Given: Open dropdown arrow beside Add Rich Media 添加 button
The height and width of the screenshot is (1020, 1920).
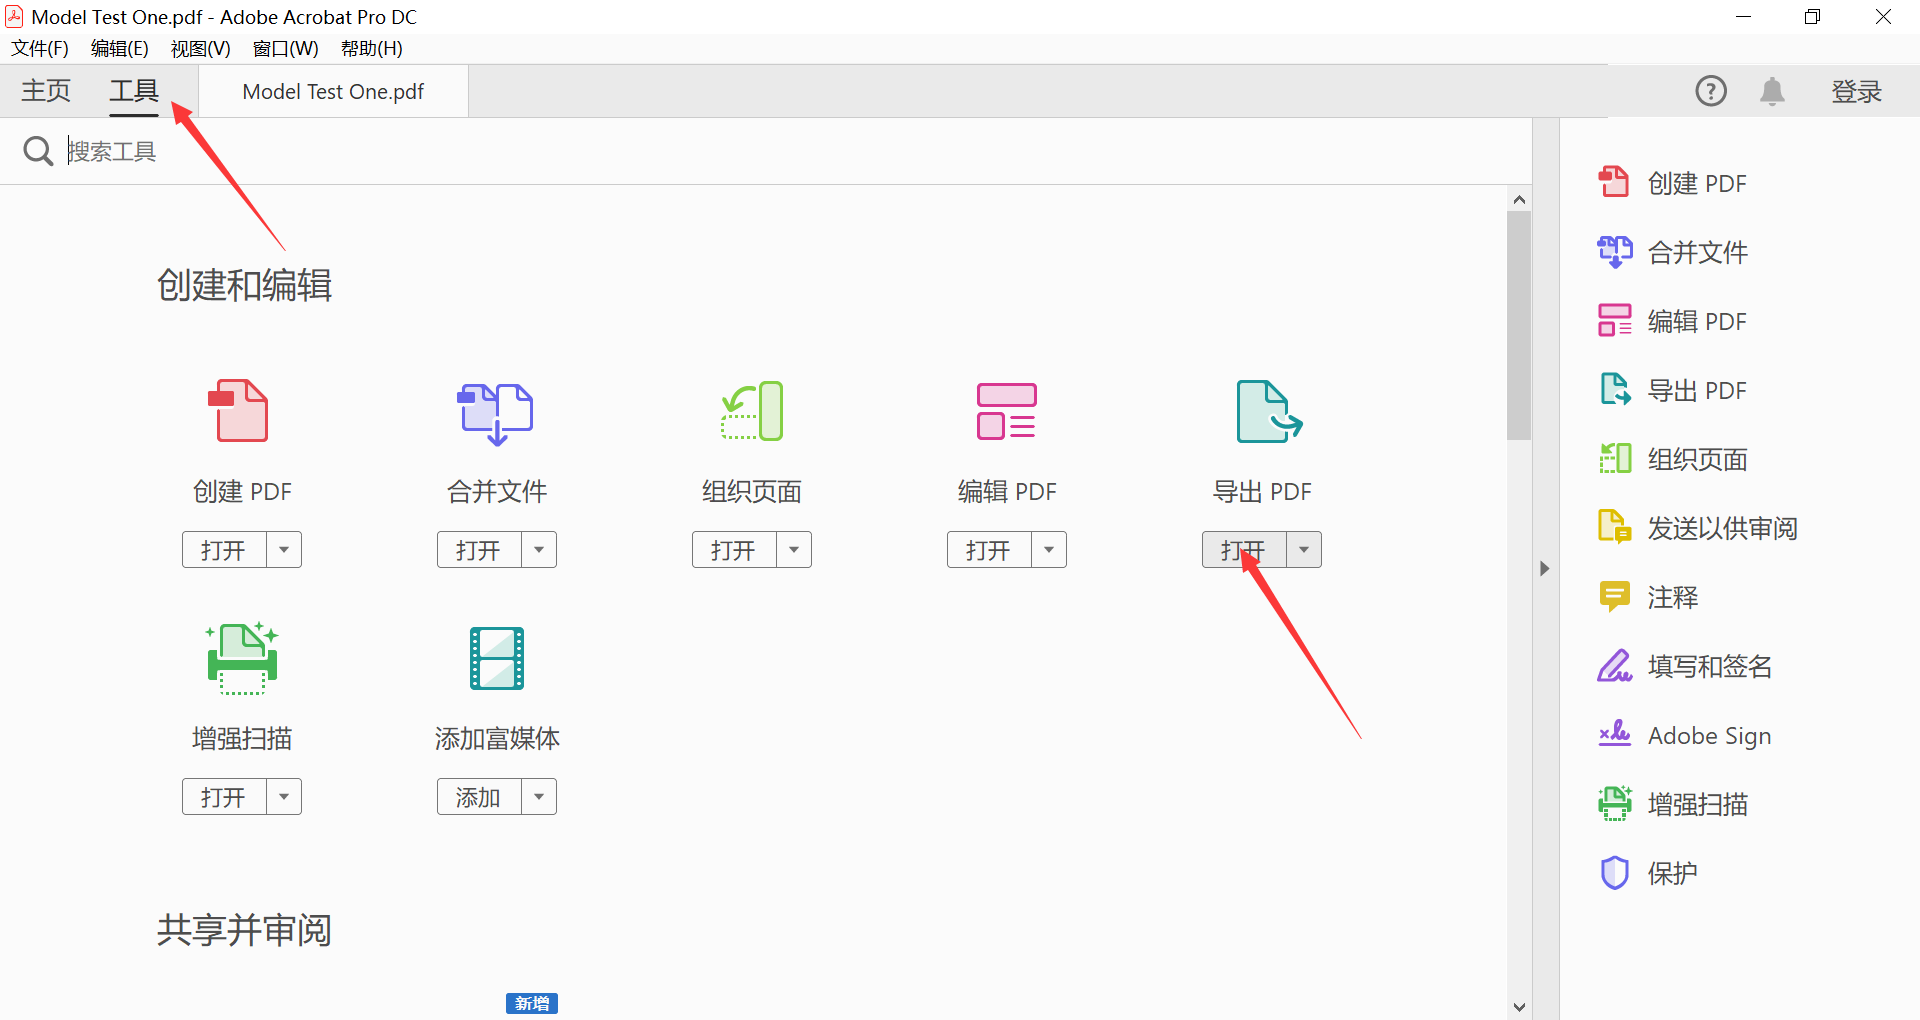Looking at the screenshot, I should (539, 797).
